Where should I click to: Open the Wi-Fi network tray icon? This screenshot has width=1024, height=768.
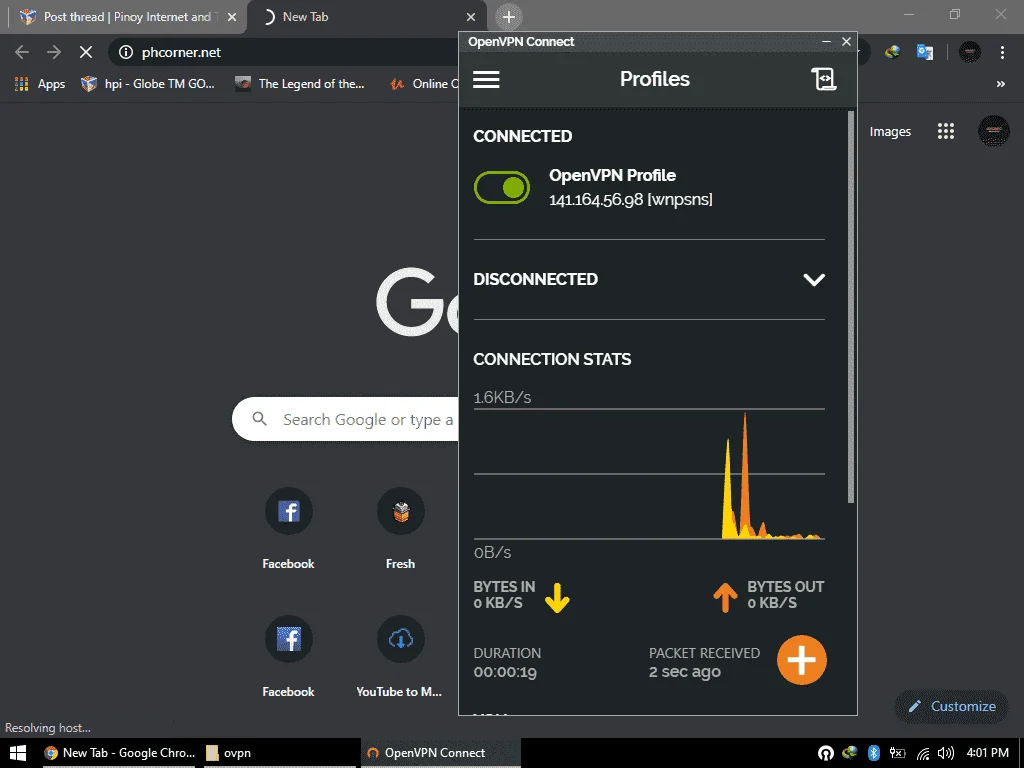click(923, 753)
